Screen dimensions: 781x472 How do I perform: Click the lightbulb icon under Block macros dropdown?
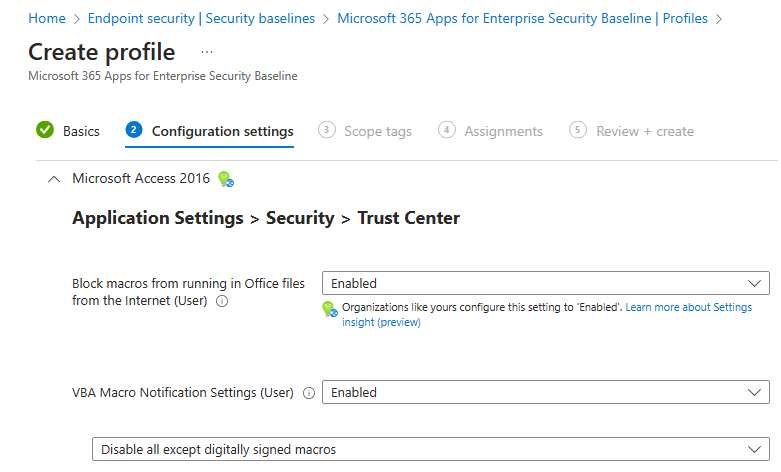click(330, 310)
